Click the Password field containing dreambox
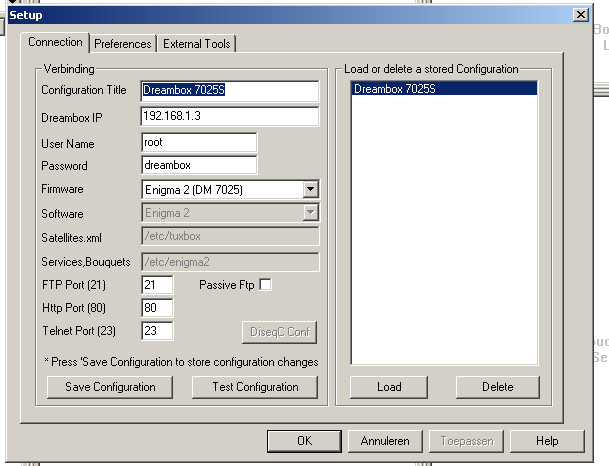Screen dimensions: 609x466 coord(199,165)
